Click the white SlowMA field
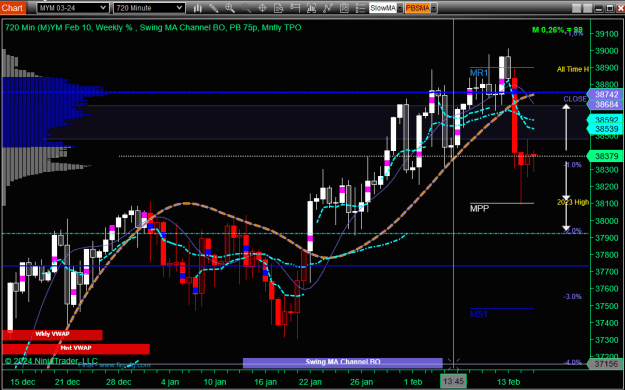Image resolution: width=625 pixels, height=390 pixels. tap(383, 8)
